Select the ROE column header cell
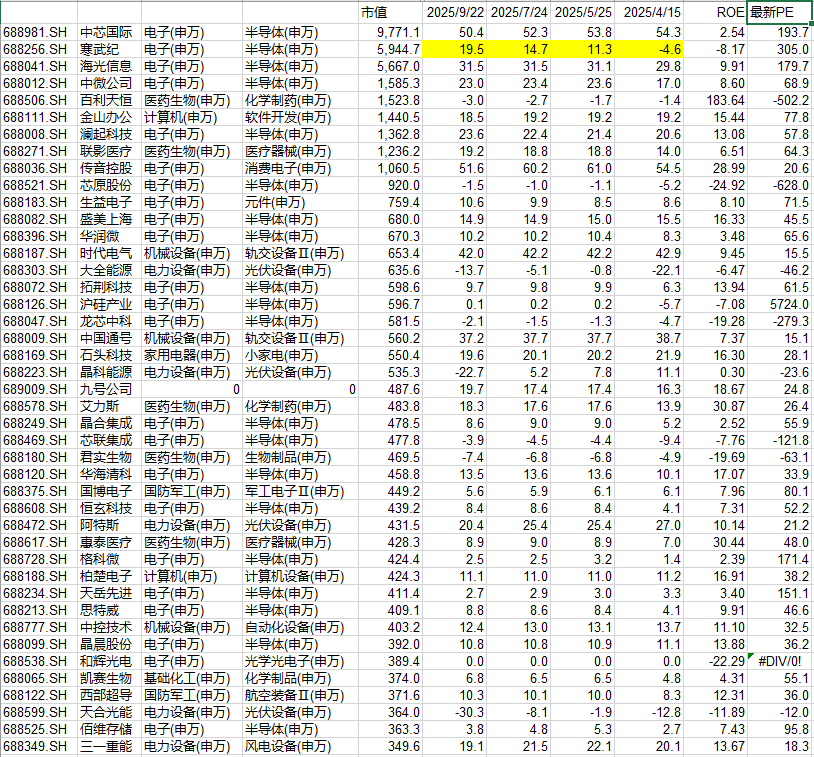Screen dimensions: 814x757 (x=715, y=12)
